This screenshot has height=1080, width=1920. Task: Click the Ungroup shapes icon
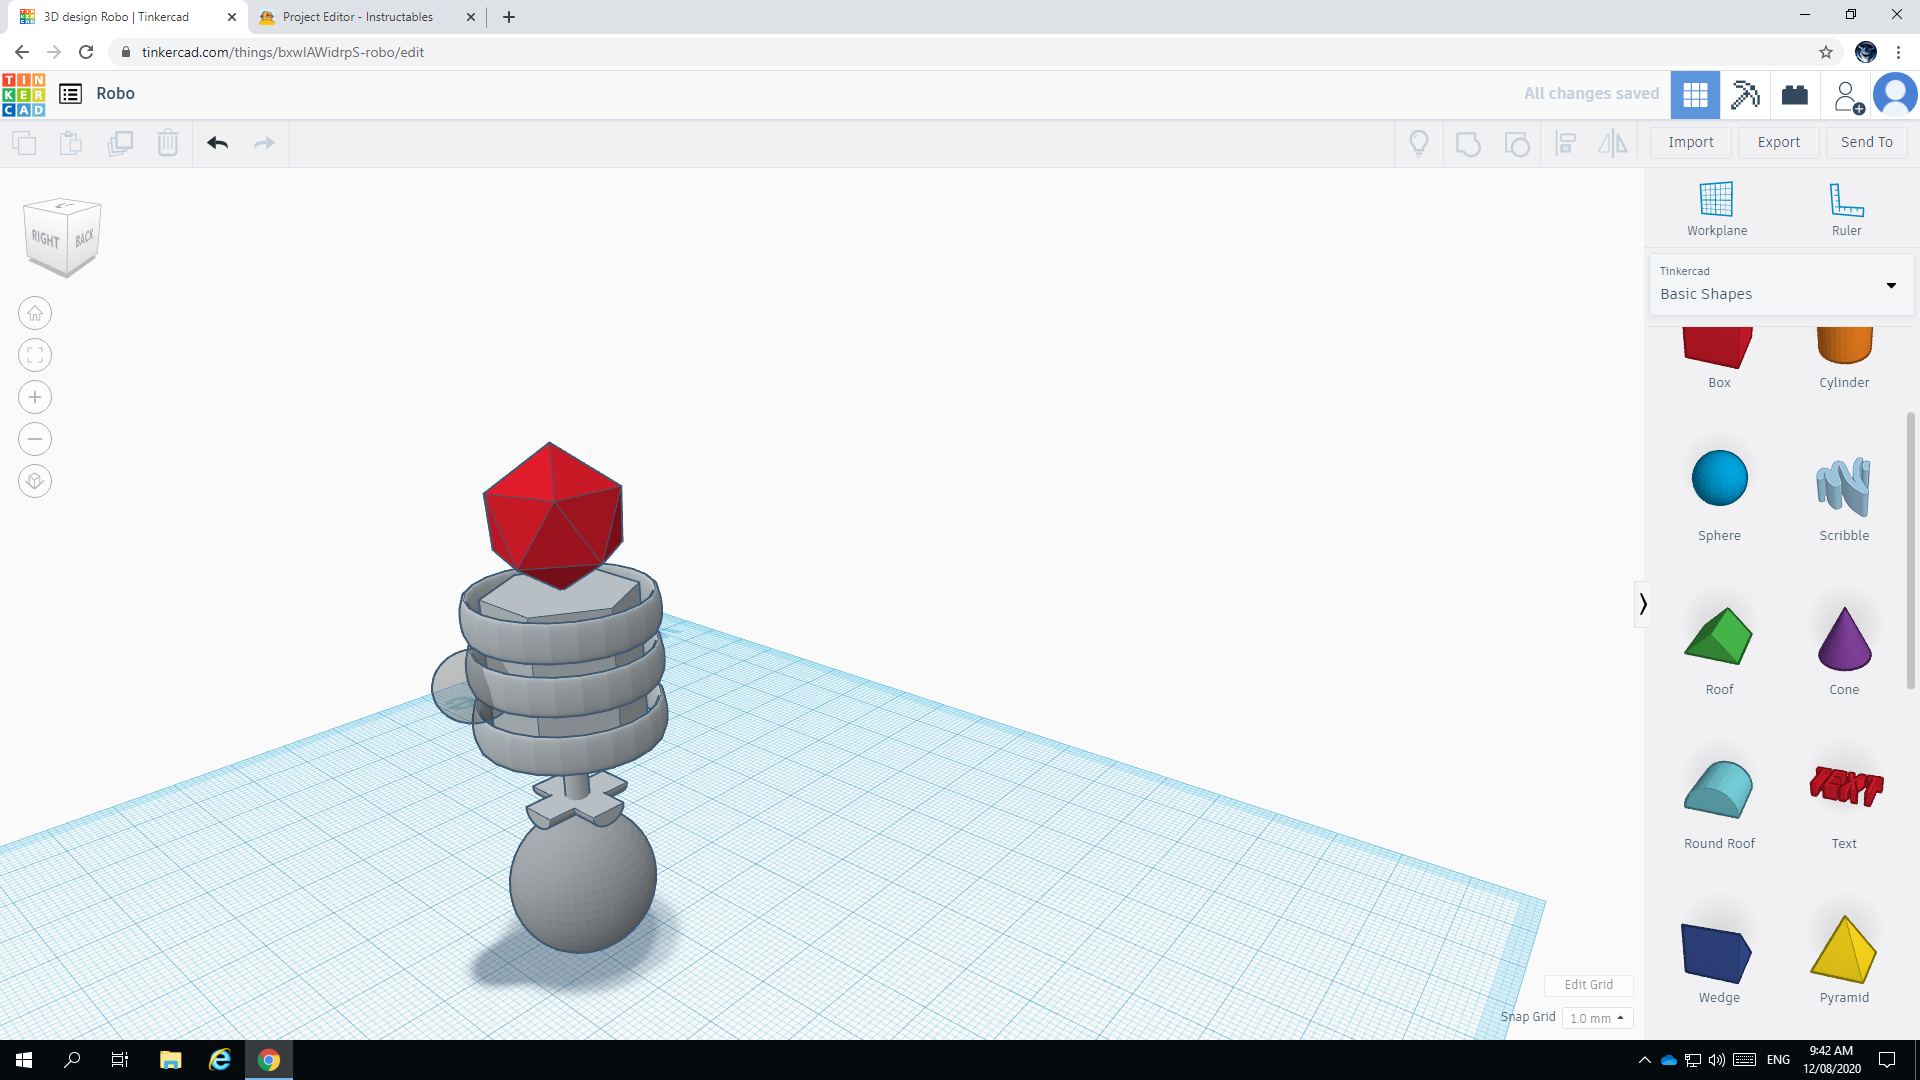(1517, 143)
